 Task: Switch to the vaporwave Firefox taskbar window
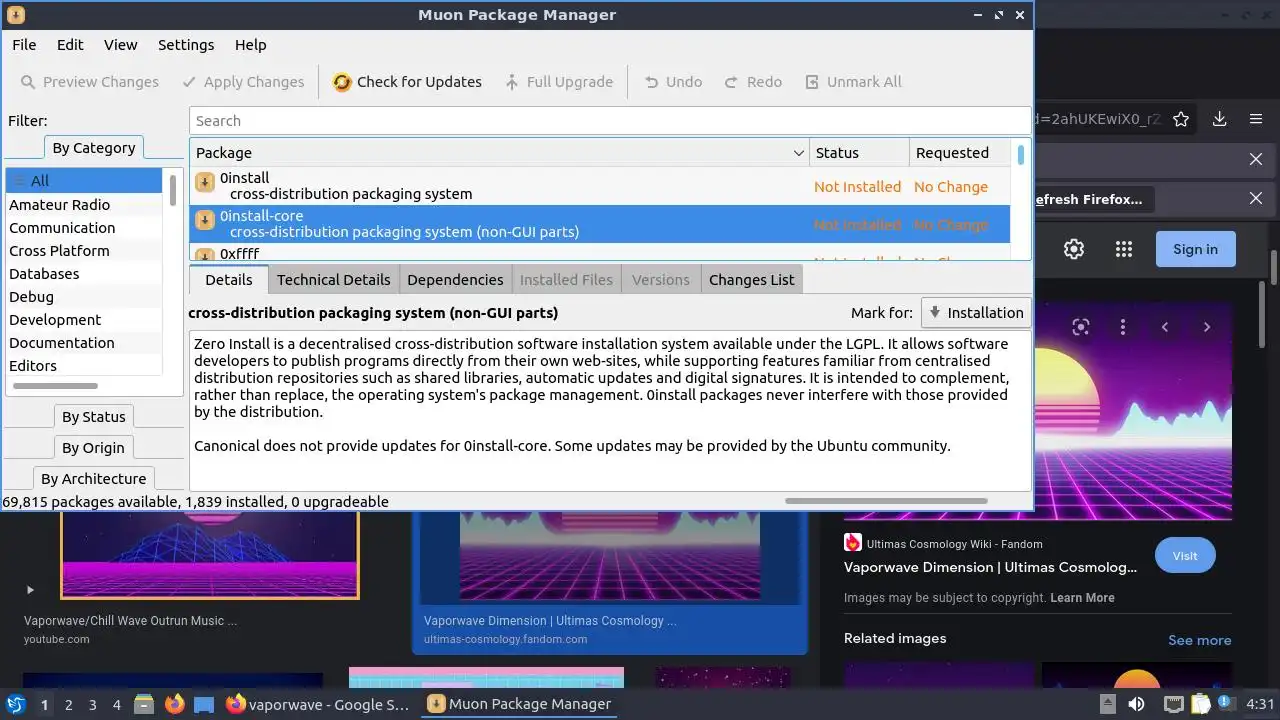pos(317,704)
